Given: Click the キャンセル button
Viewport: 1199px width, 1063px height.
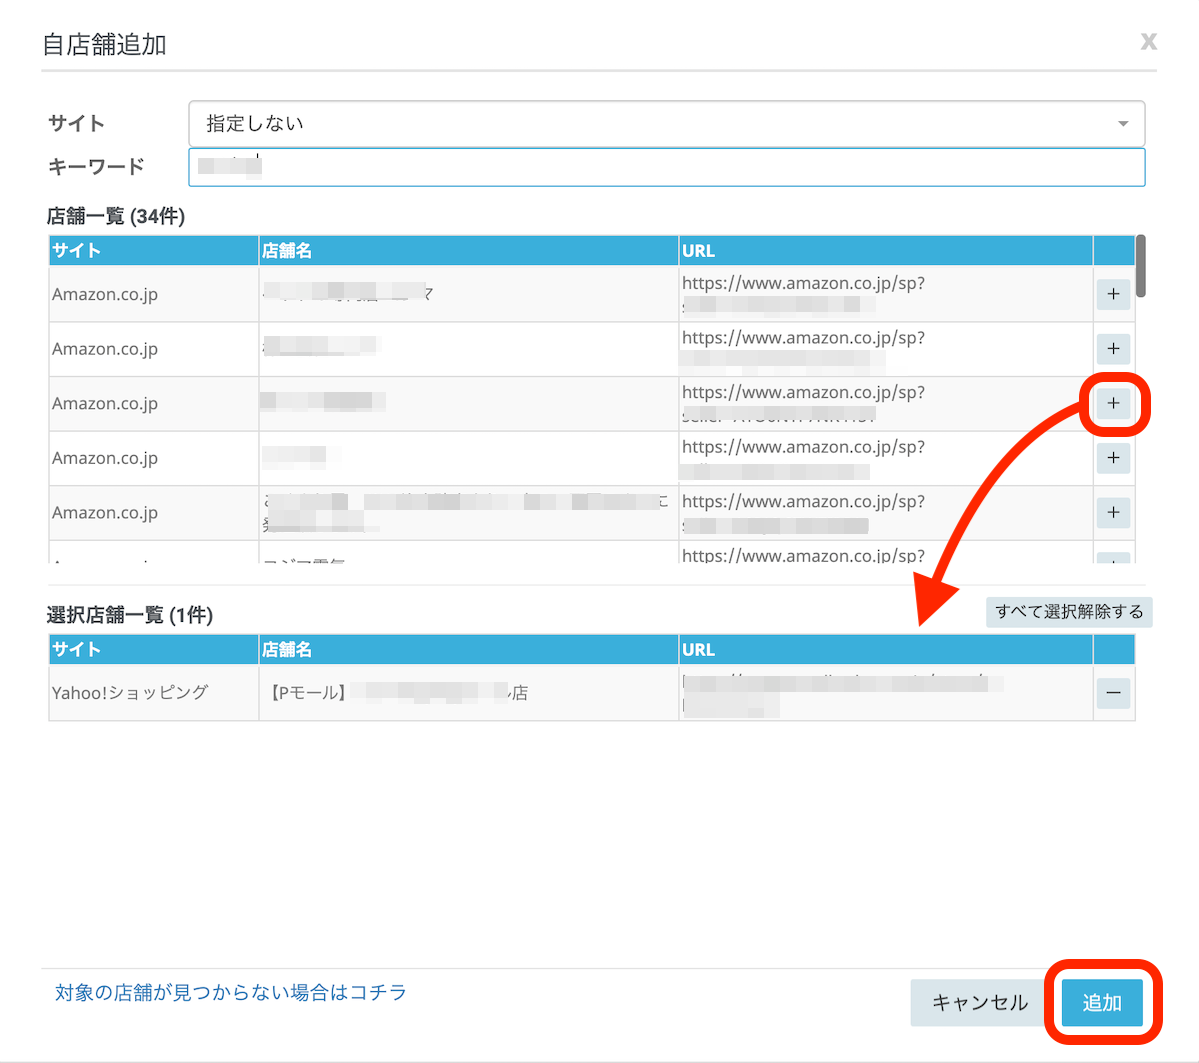Looking at the screenshot, I should tap(979, 1002).
